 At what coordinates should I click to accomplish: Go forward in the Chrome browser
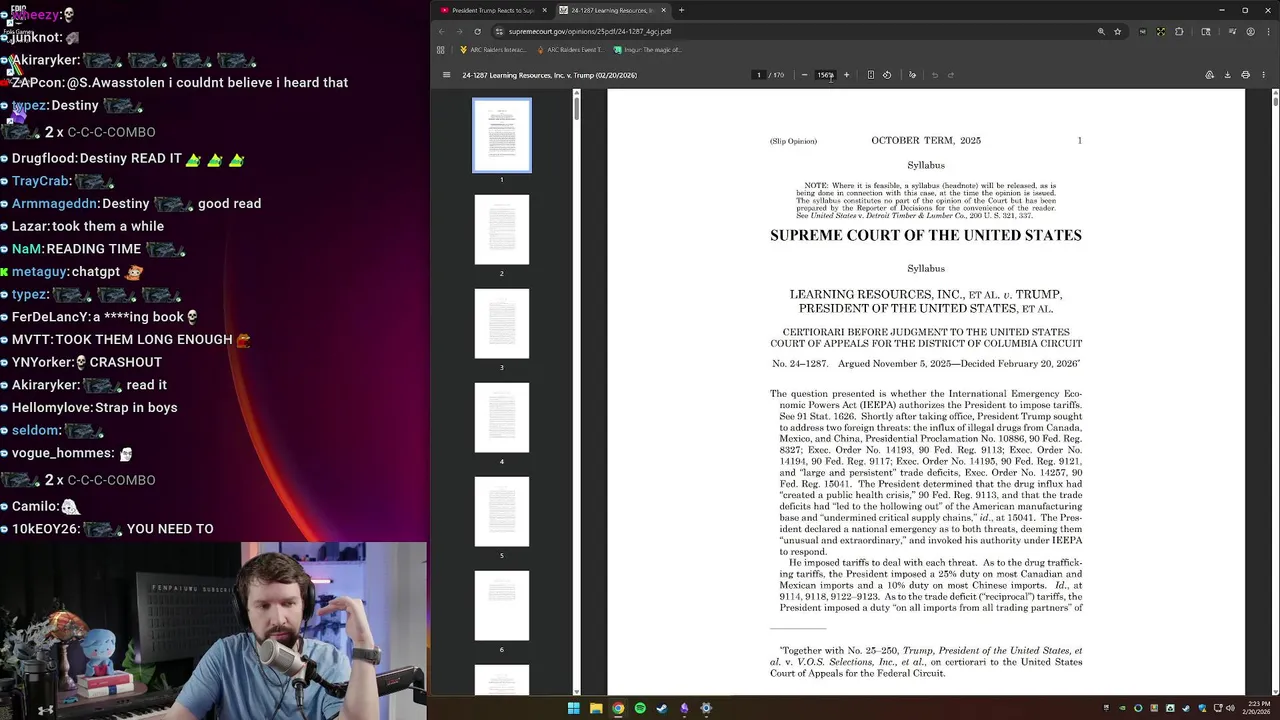tap(460, 31)
